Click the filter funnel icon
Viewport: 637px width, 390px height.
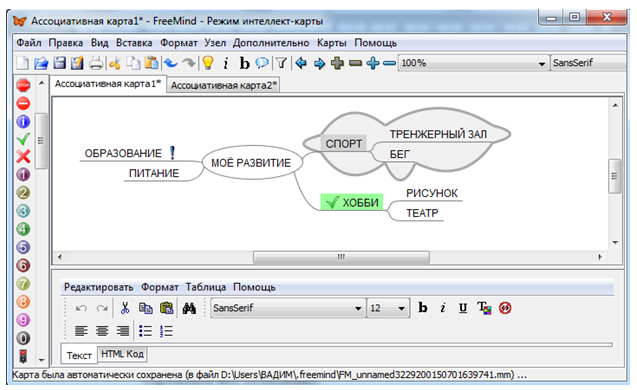tap(281, 63)
